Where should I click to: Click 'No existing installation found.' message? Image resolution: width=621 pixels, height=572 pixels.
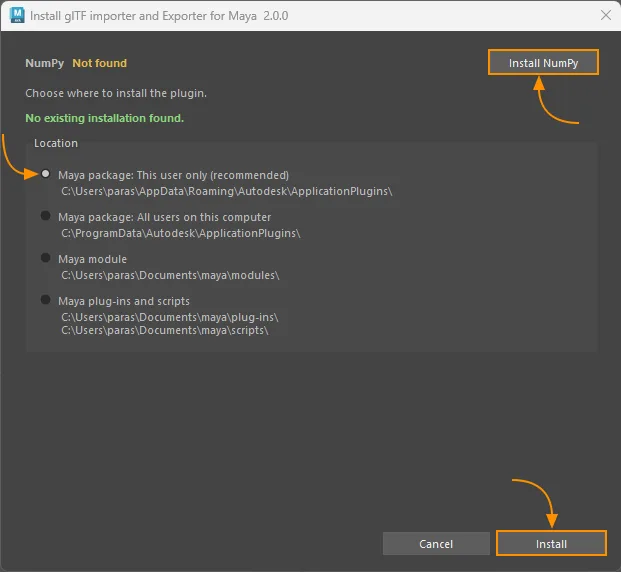[105, 118]
